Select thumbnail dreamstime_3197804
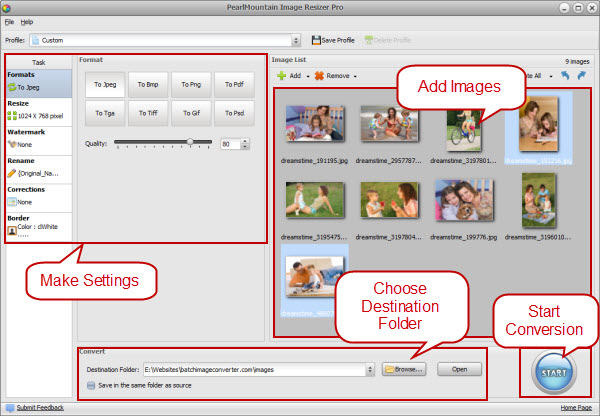Image resolution: width=600 pixels, height=416 pixels. (389, 200)
